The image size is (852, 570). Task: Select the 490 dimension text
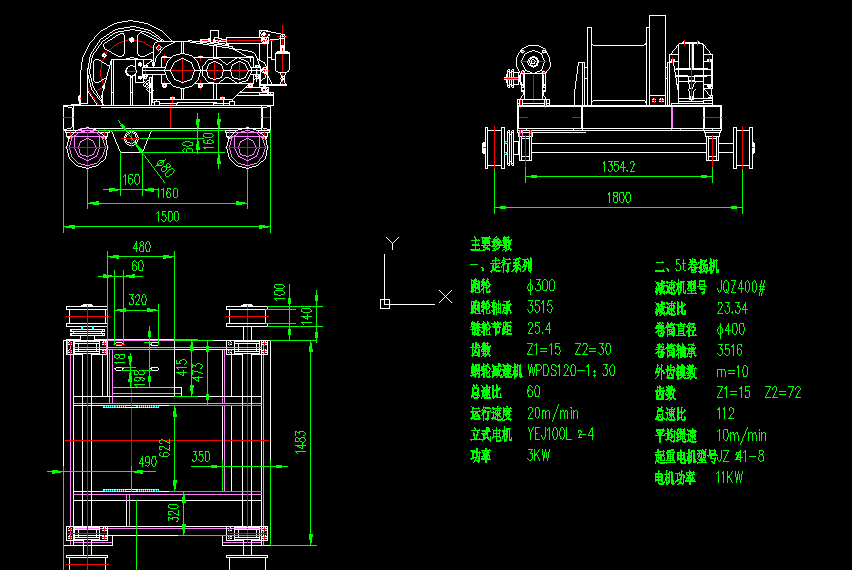click(148, 462)
